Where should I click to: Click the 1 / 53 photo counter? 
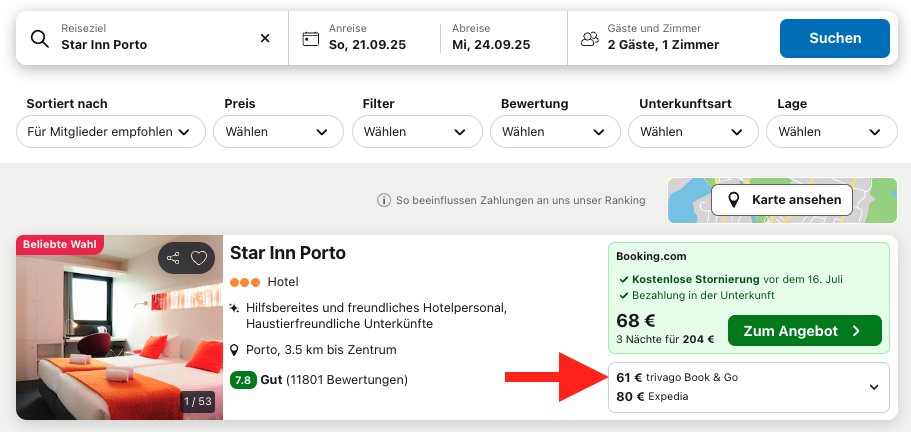click(x=198, y=401)
